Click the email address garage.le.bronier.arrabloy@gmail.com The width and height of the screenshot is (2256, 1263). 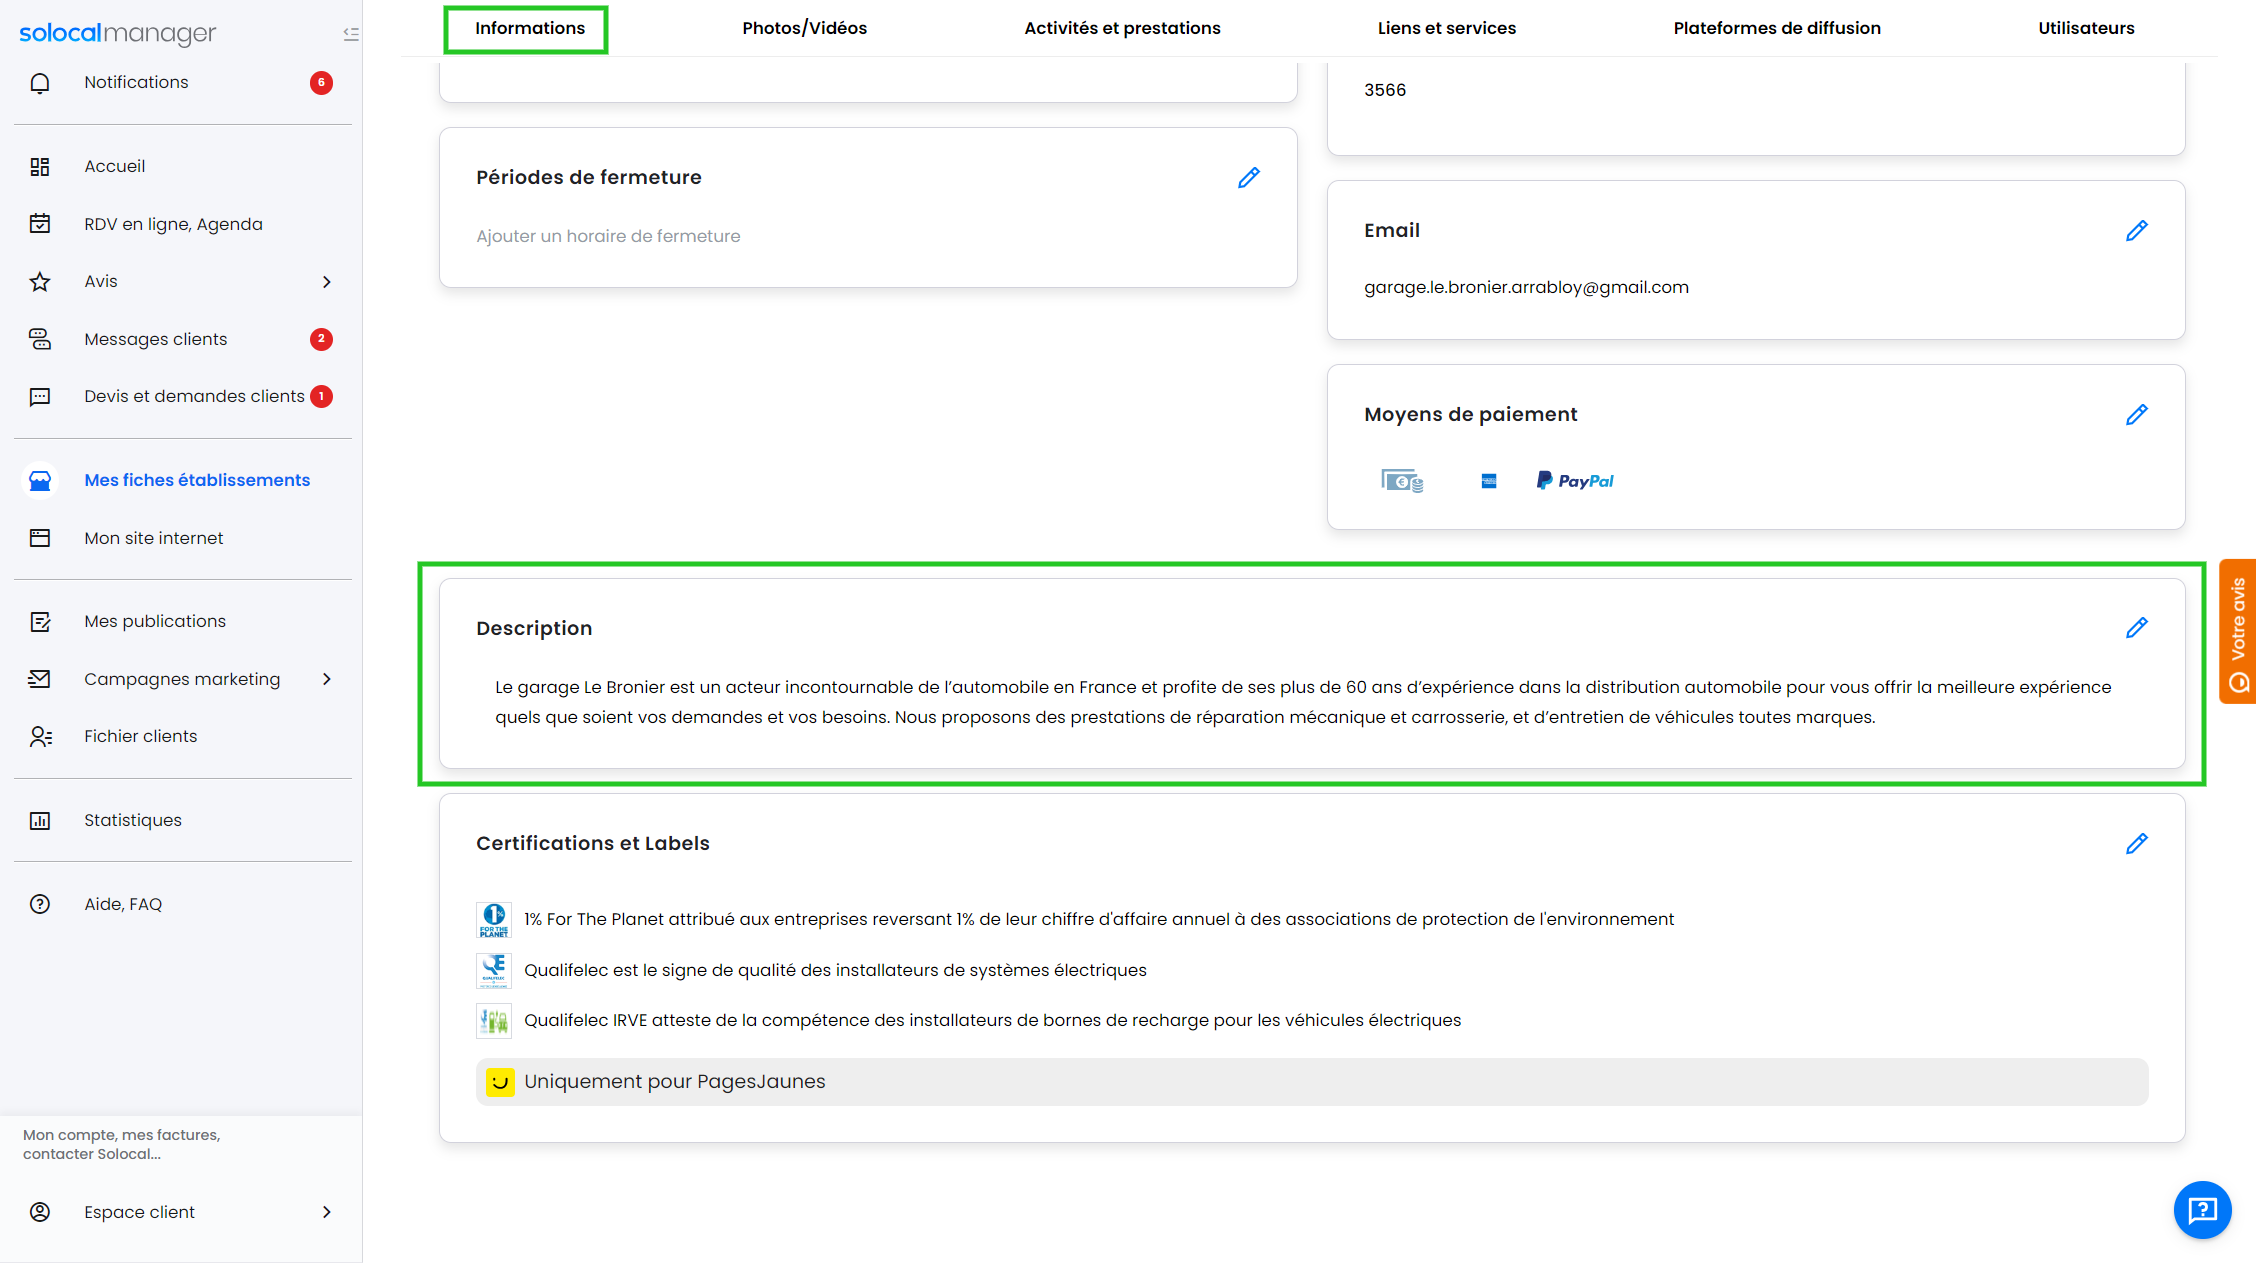coord(1526,288)
